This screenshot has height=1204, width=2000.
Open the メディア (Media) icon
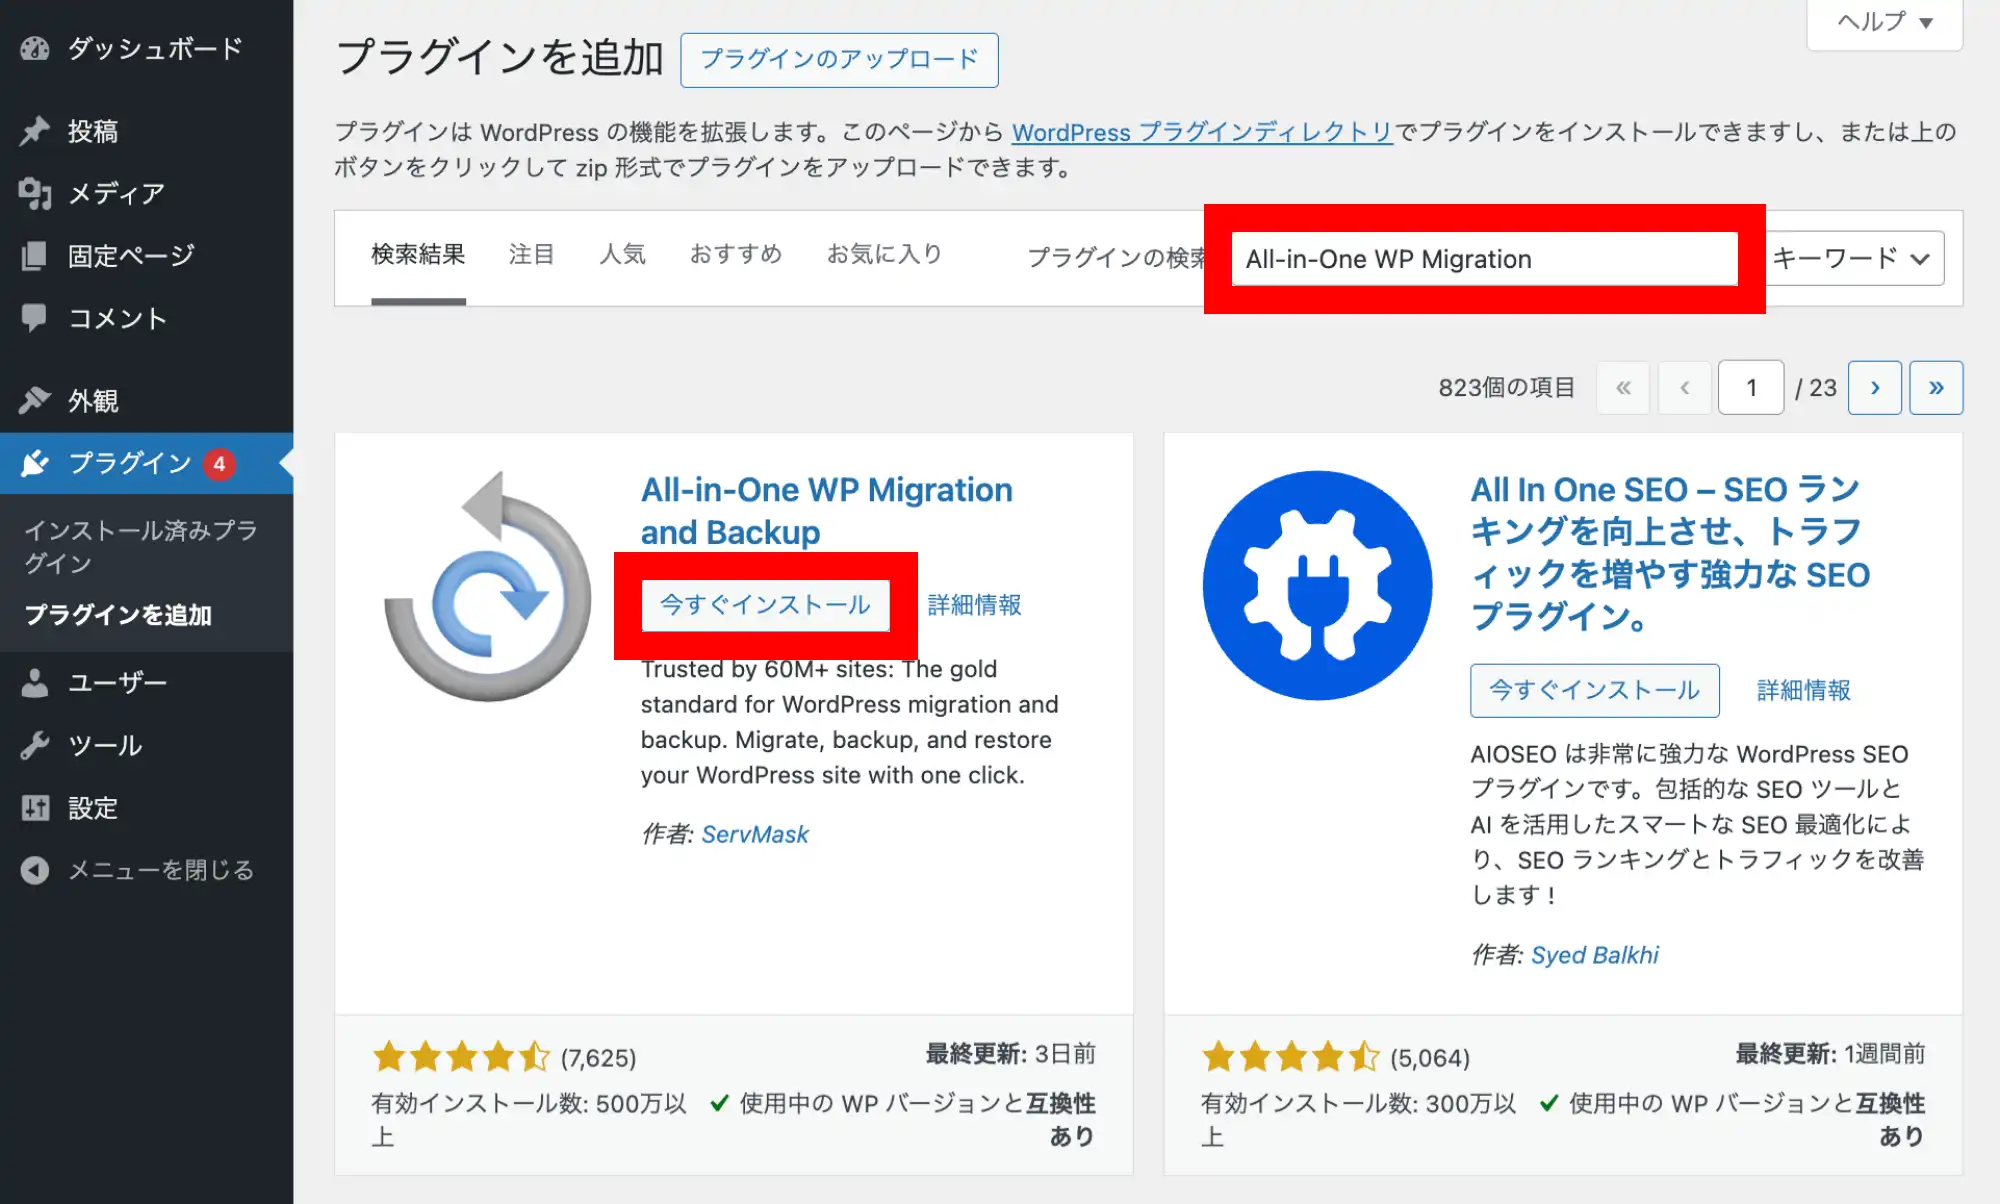35,193
